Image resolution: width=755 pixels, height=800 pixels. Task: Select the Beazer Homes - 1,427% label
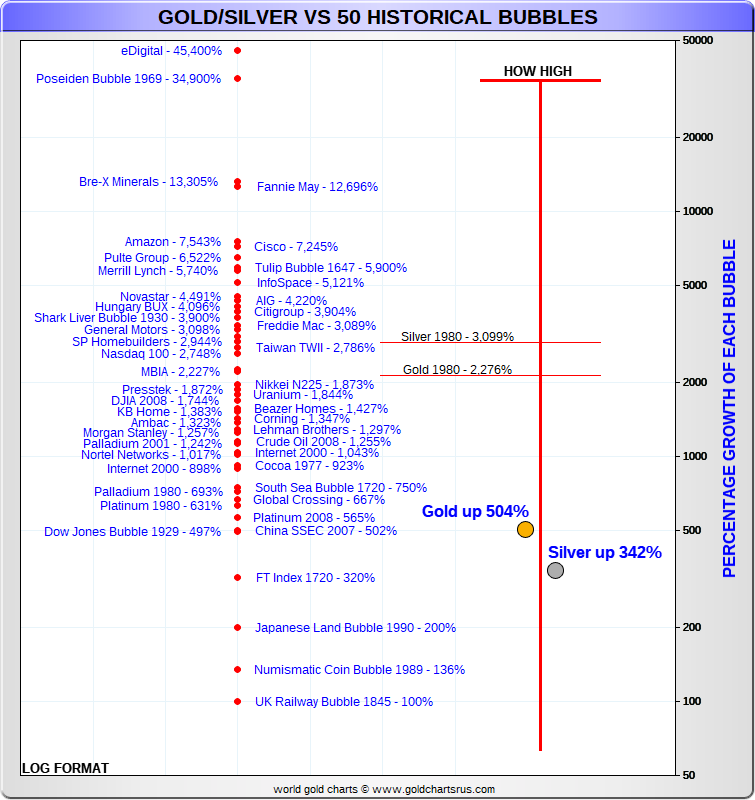tap(321, 409)
